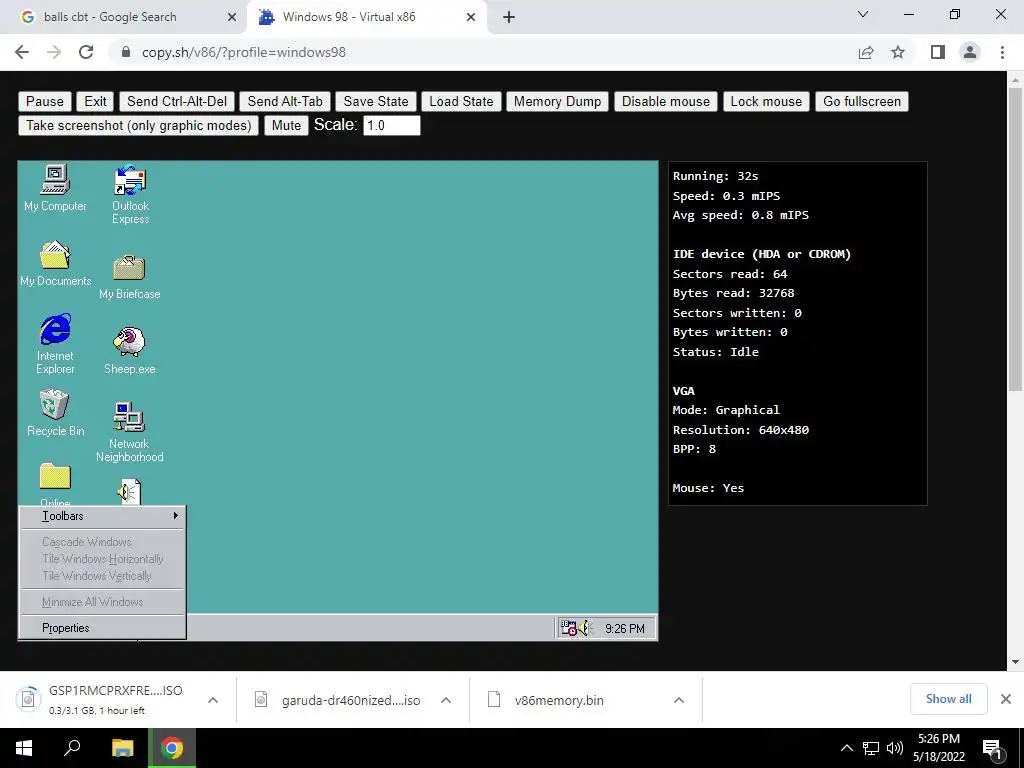Show hidden system tray icons
The image size is (1024, 768).
(846, 748)
